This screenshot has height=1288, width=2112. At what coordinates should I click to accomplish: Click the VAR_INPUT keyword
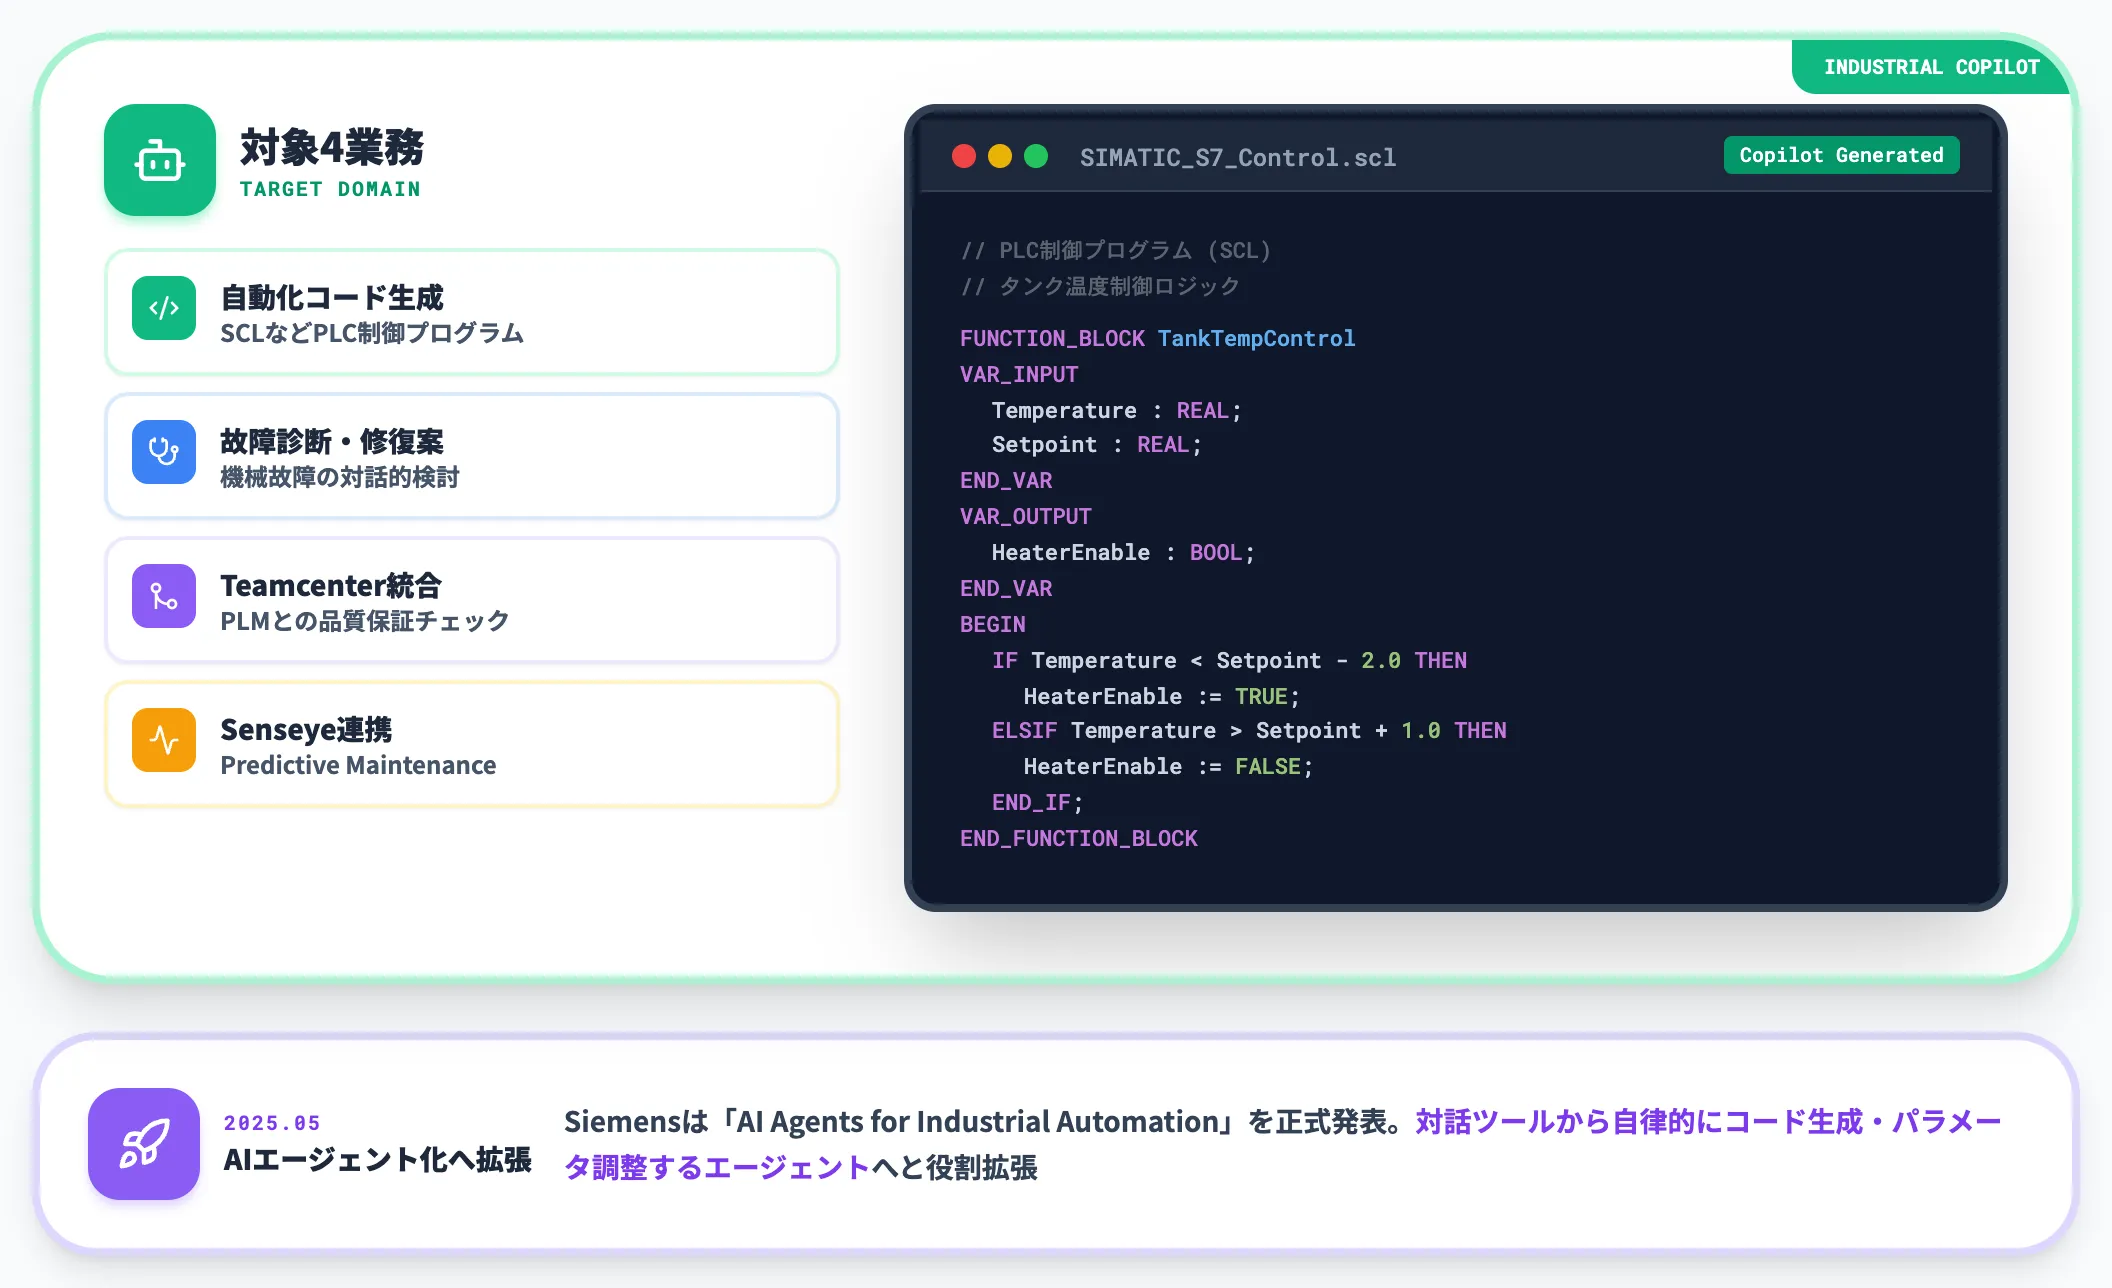tap(1019, 374)
